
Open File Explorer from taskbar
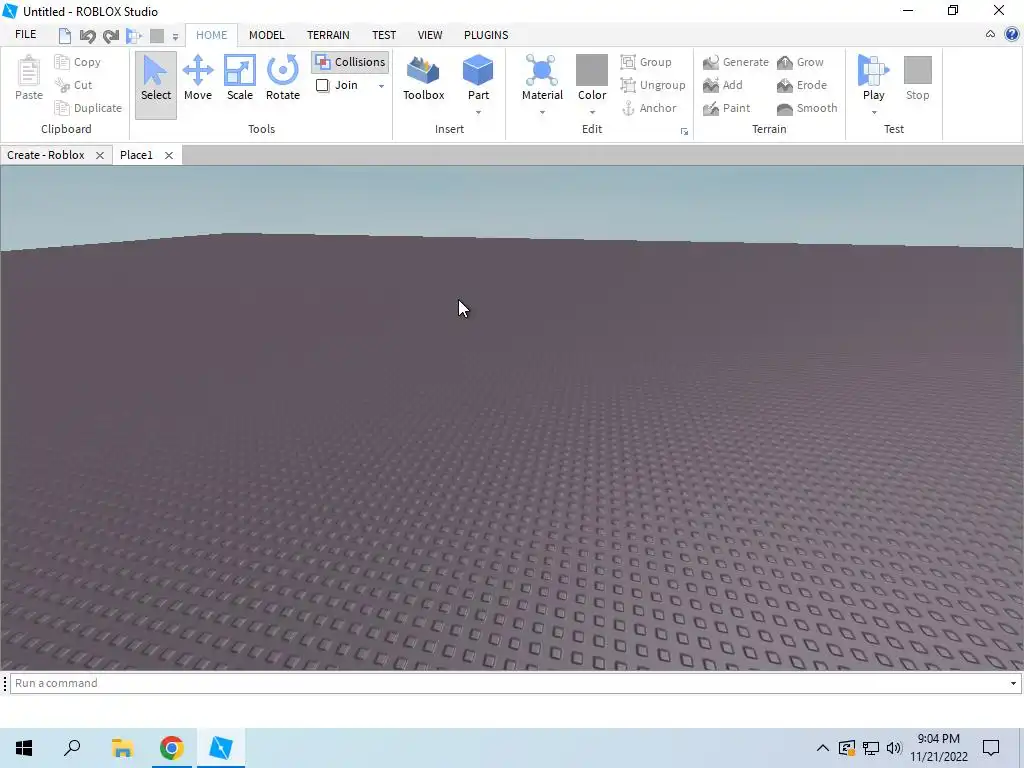click(122, 748)
